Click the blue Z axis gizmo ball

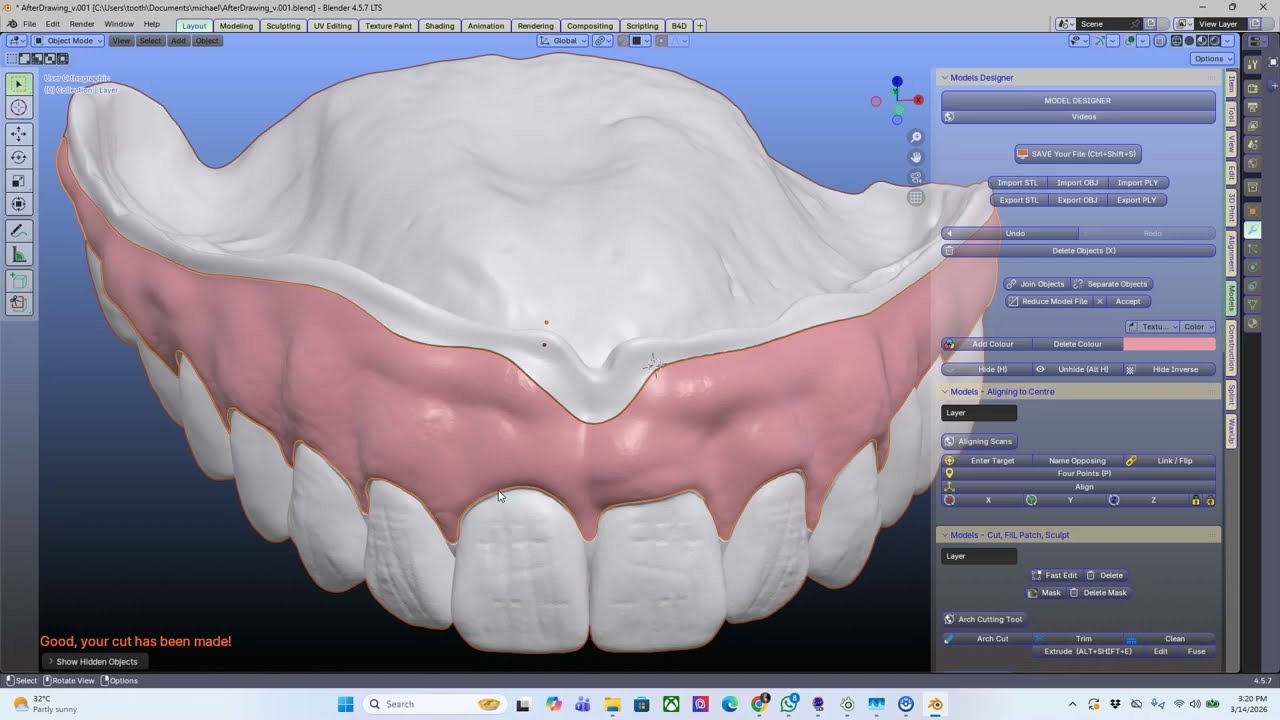click(x=897, y=82)
